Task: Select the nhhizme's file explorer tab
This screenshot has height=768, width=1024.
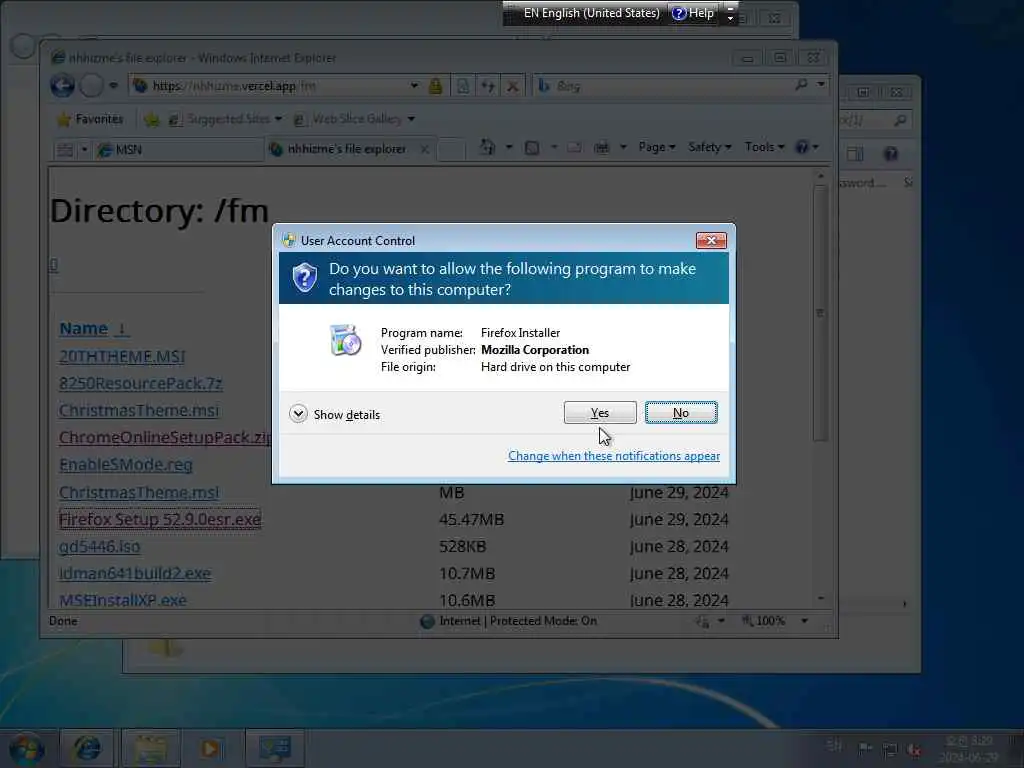Action: (347, 149)
